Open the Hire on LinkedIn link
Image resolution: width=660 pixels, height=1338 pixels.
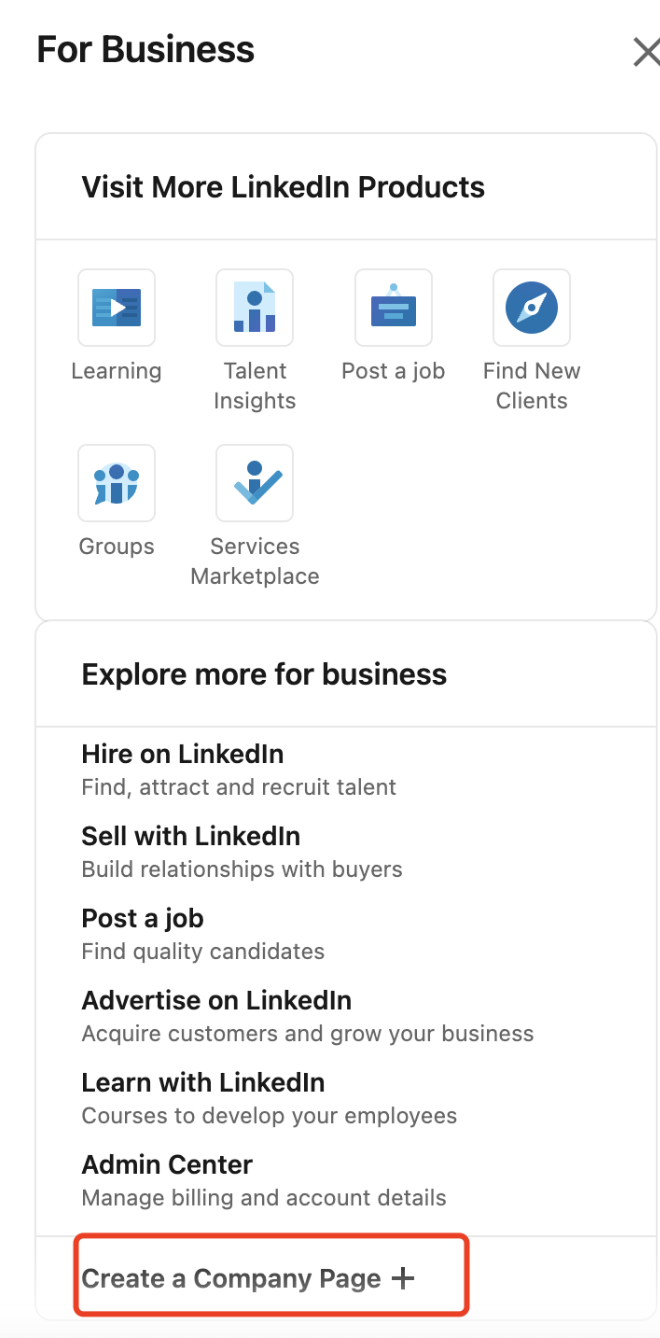(x=182, y=754)
